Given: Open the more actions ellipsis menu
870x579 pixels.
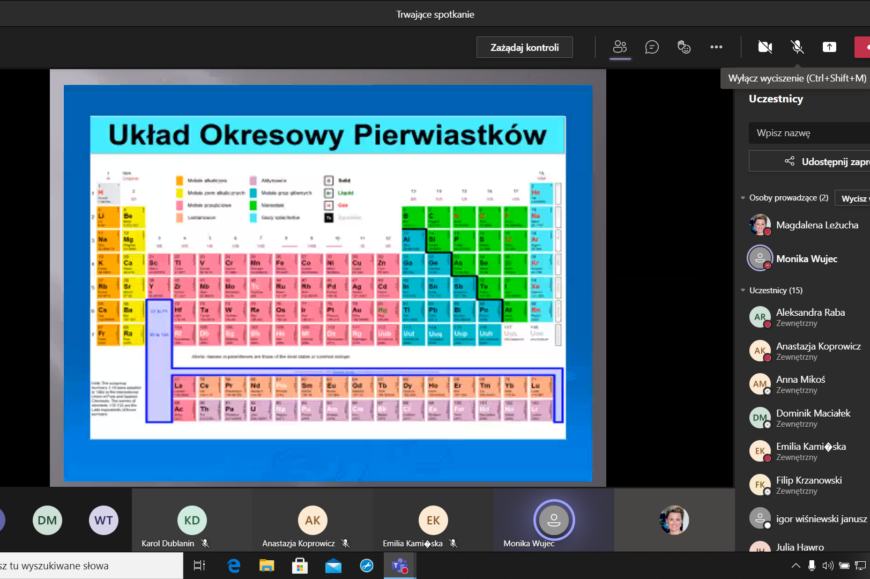Looking at the screenshot, I should (x=716, y=47).
